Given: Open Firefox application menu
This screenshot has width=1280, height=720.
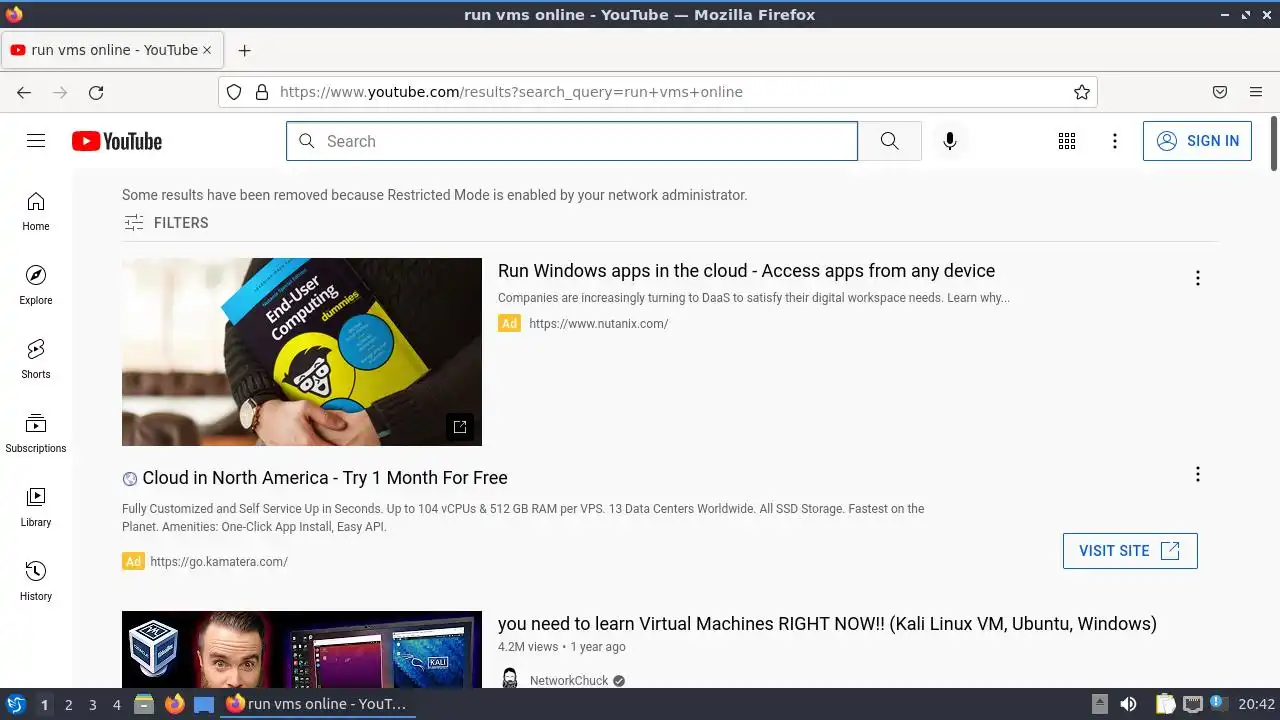Looking at the screenshot, I should coord(1256,92).
